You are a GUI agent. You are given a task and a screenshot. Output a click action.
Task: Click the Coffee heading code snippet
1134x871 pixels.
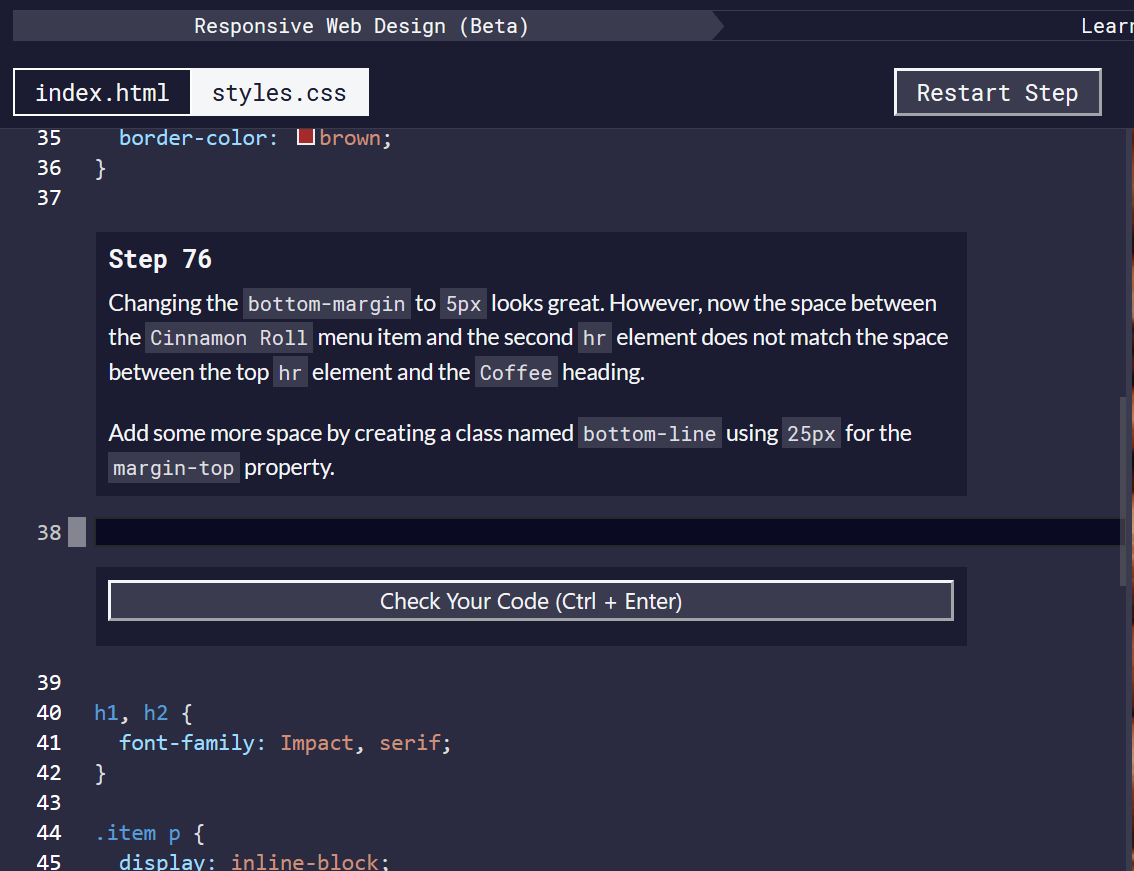[516, 371]
